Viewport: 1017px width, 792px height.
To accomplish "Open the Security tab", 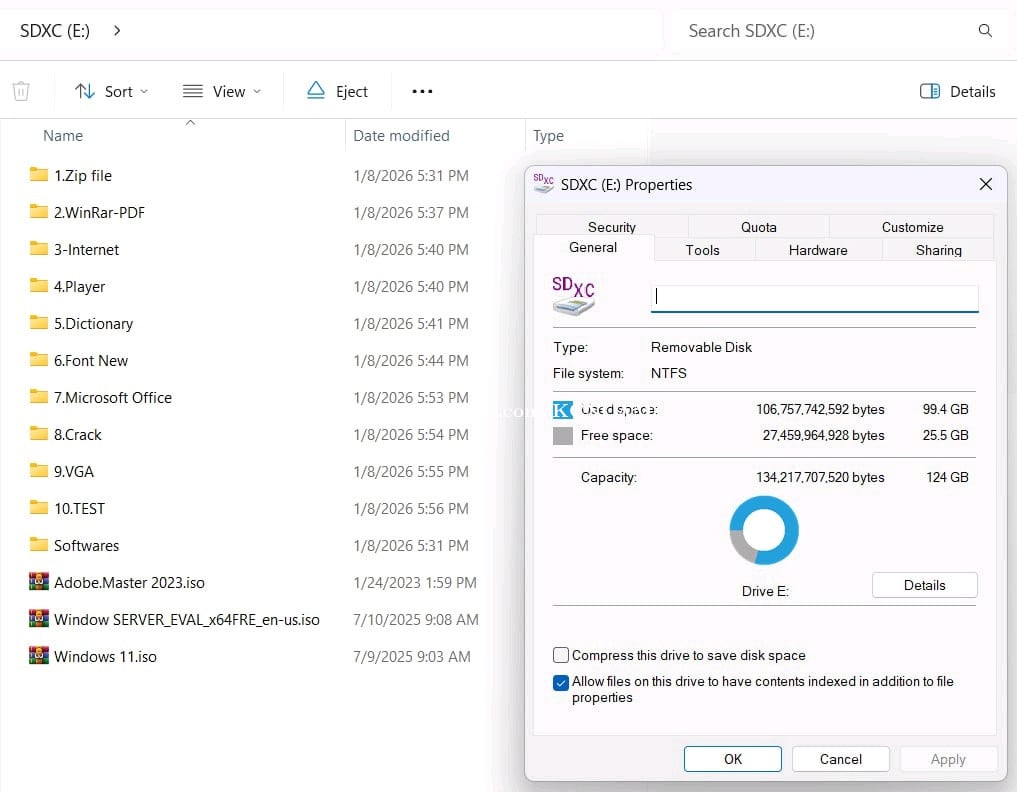I will click(611, 227).
